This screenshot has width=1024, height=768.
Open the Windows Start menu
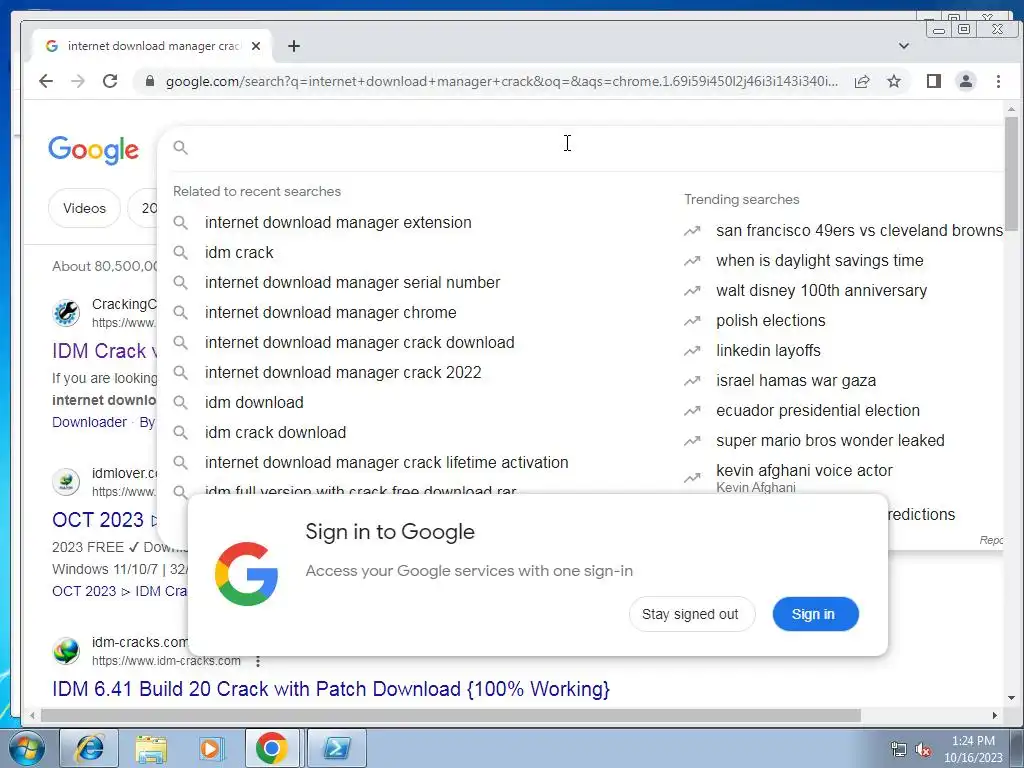(x=26, y=748)
